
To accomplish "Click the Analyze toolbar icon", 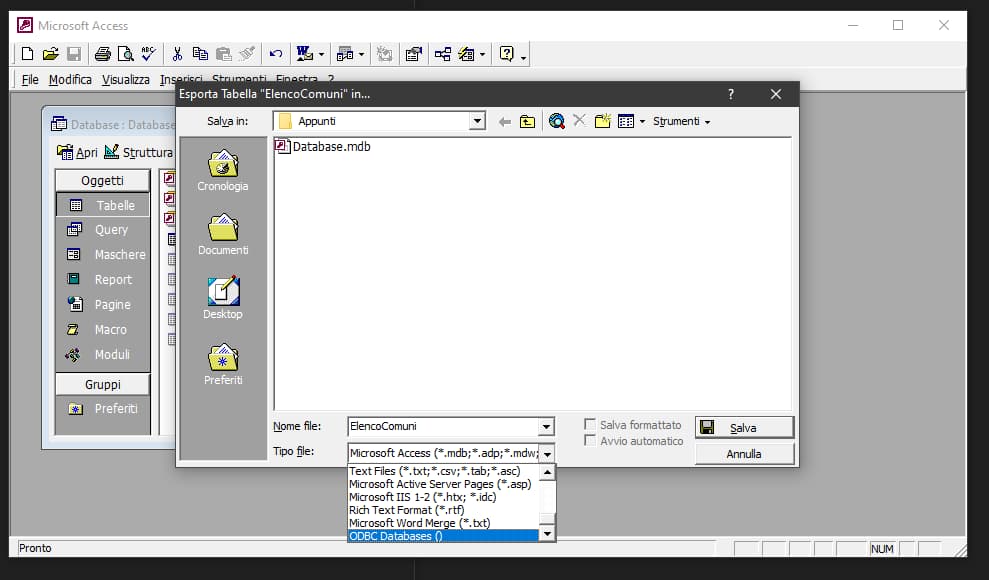I will (x=345, y=54).
